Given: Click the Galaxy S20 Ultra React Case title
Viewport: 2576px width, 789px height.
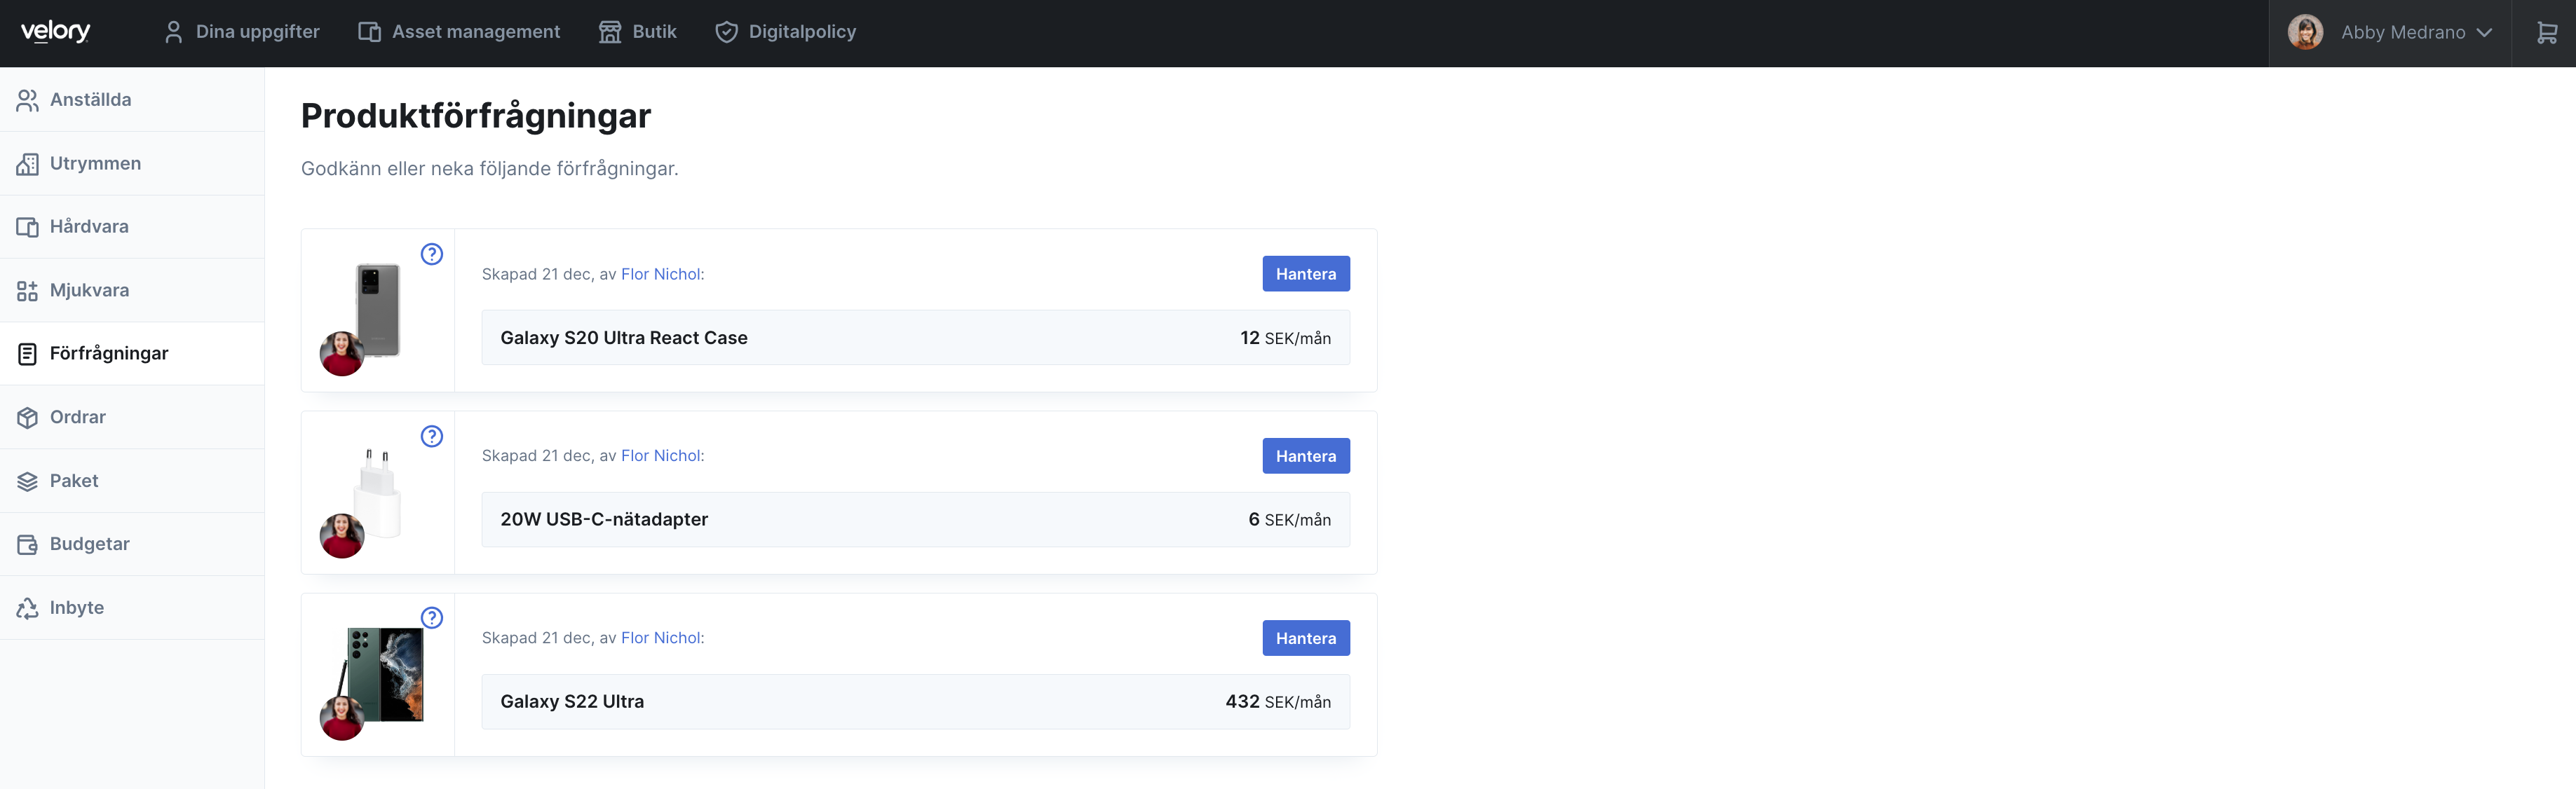Looking at the screenshot, I should click(x=624, y=338).
